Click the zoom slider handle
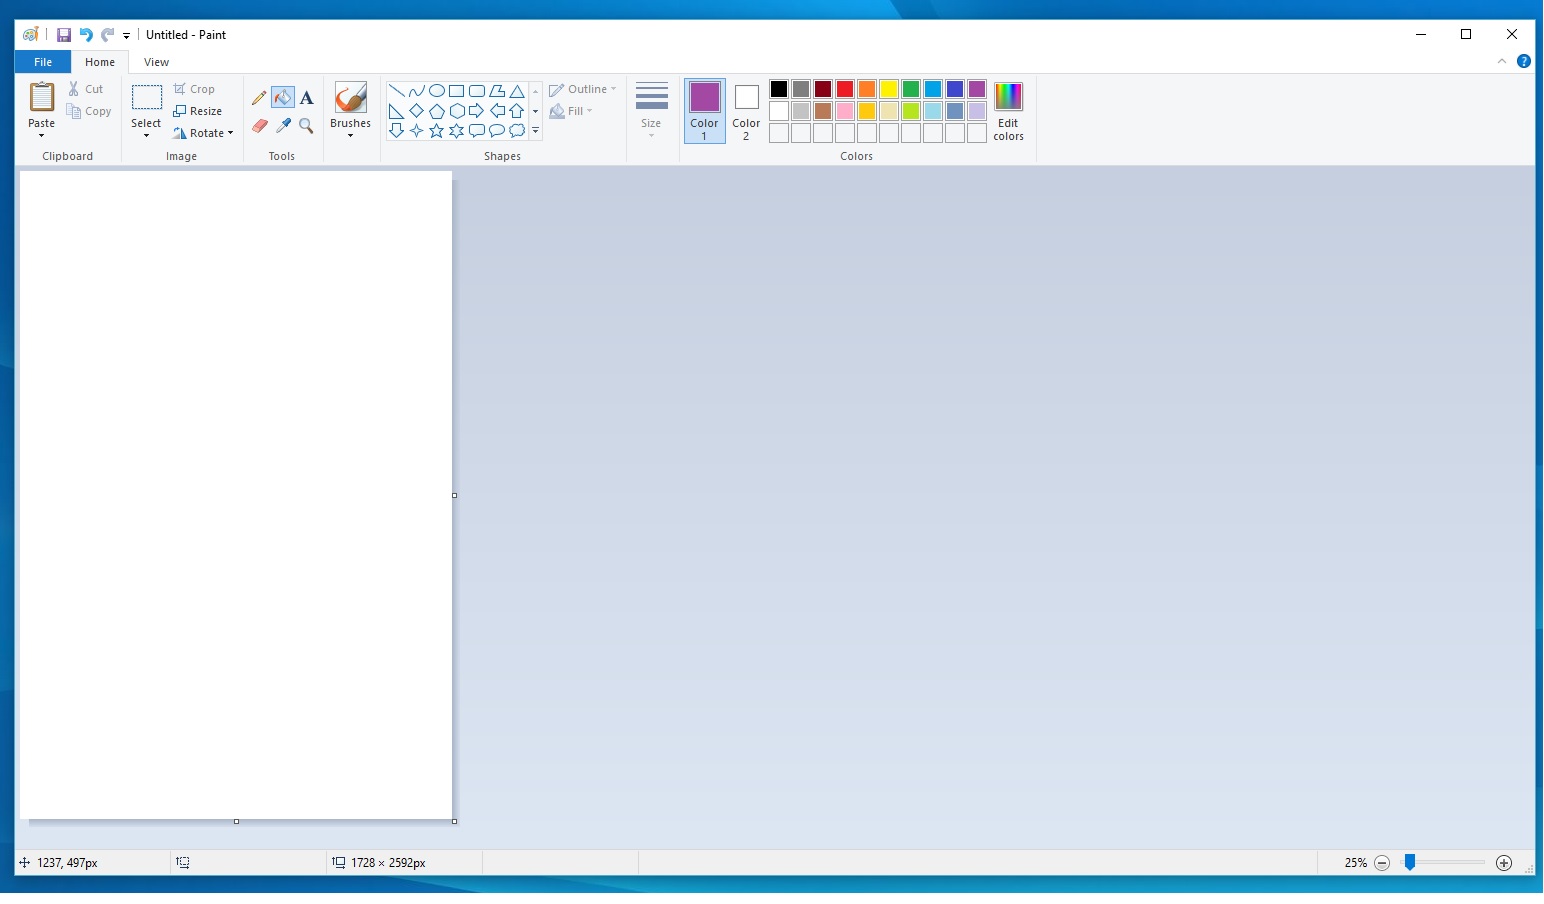 [x=1410, y=862]
